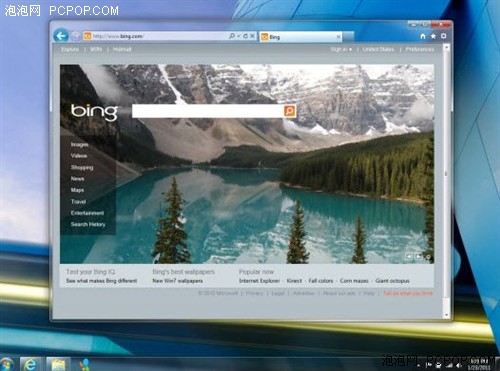Open News in the Bing sidebar
This screenshot has height=371, width=500.
[x=77, y=179]
